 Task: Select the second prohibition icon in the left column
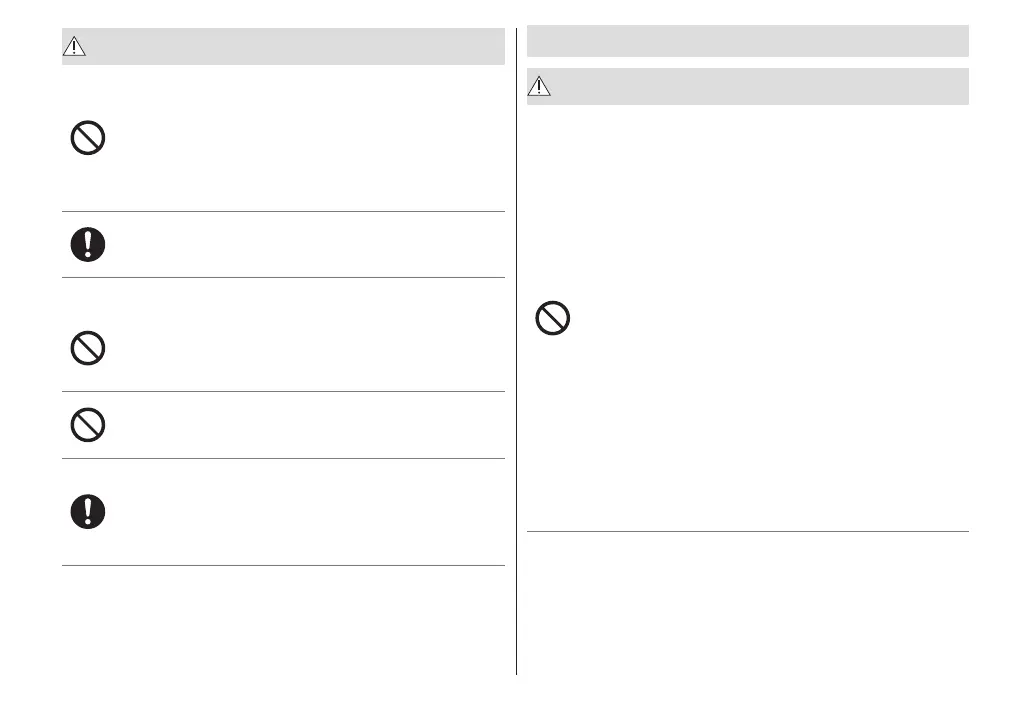coord(88,348)
